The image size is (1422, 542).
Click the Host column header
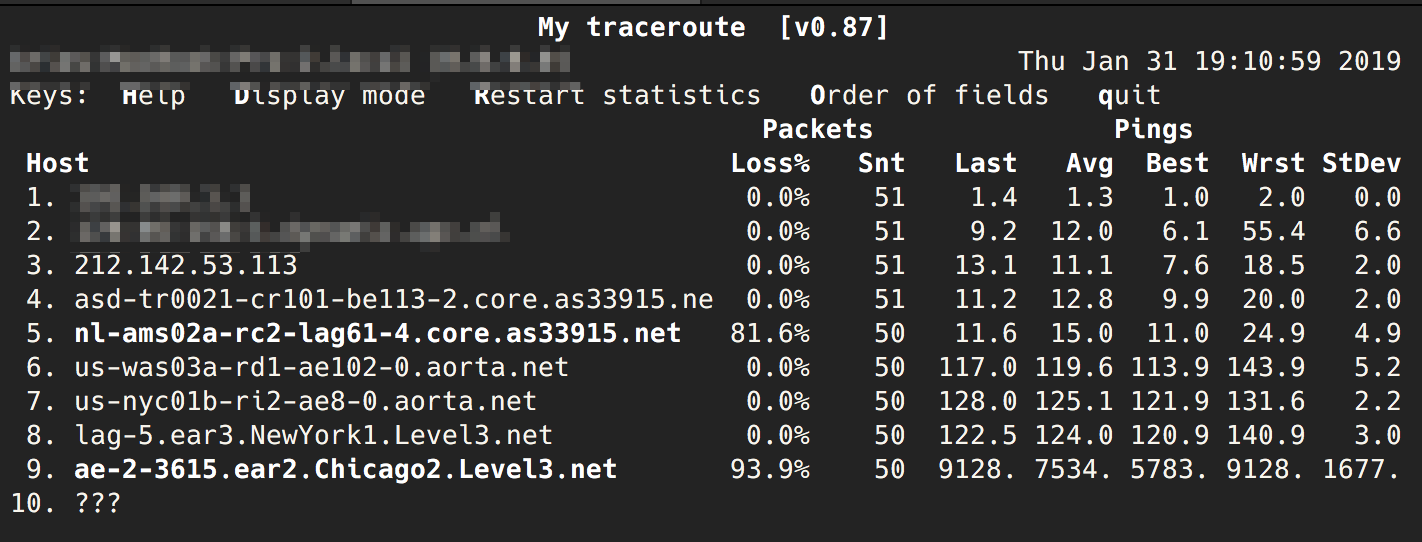point(57,164)
